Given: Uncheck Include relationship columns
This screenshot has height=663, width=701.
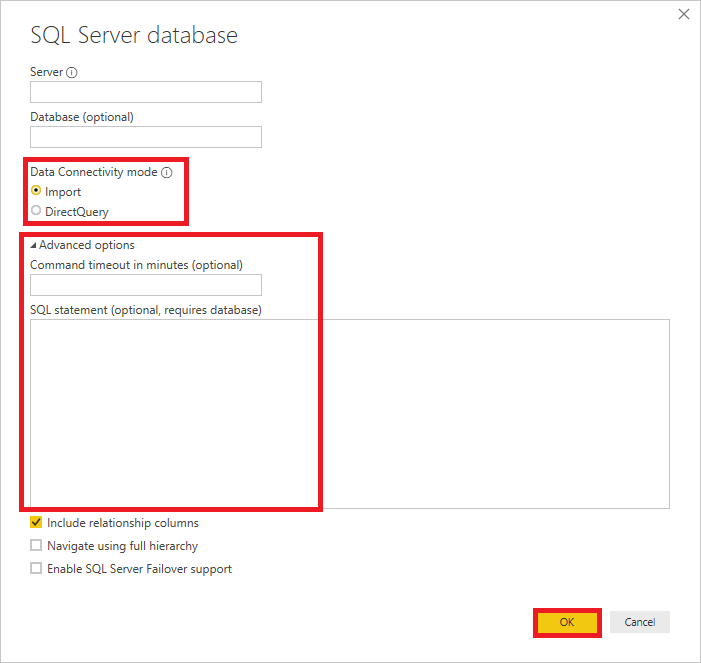Looking at the screenshot, I should point(36,522).
